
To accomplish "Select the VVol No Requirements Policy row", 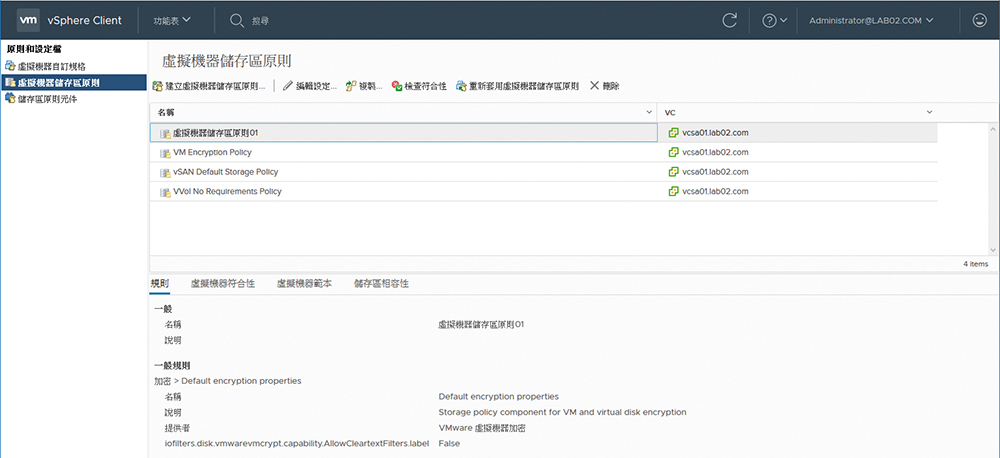I will point(543,191).
